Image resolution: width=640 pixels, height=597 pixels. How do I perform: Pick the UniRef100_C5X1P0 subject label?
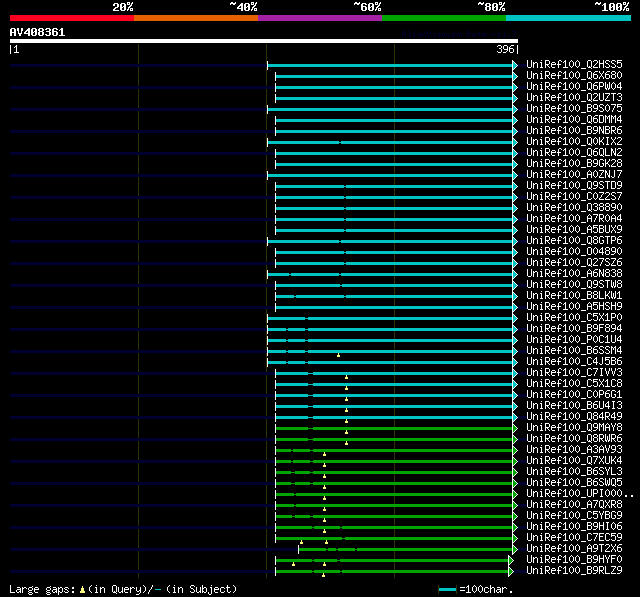574,318
